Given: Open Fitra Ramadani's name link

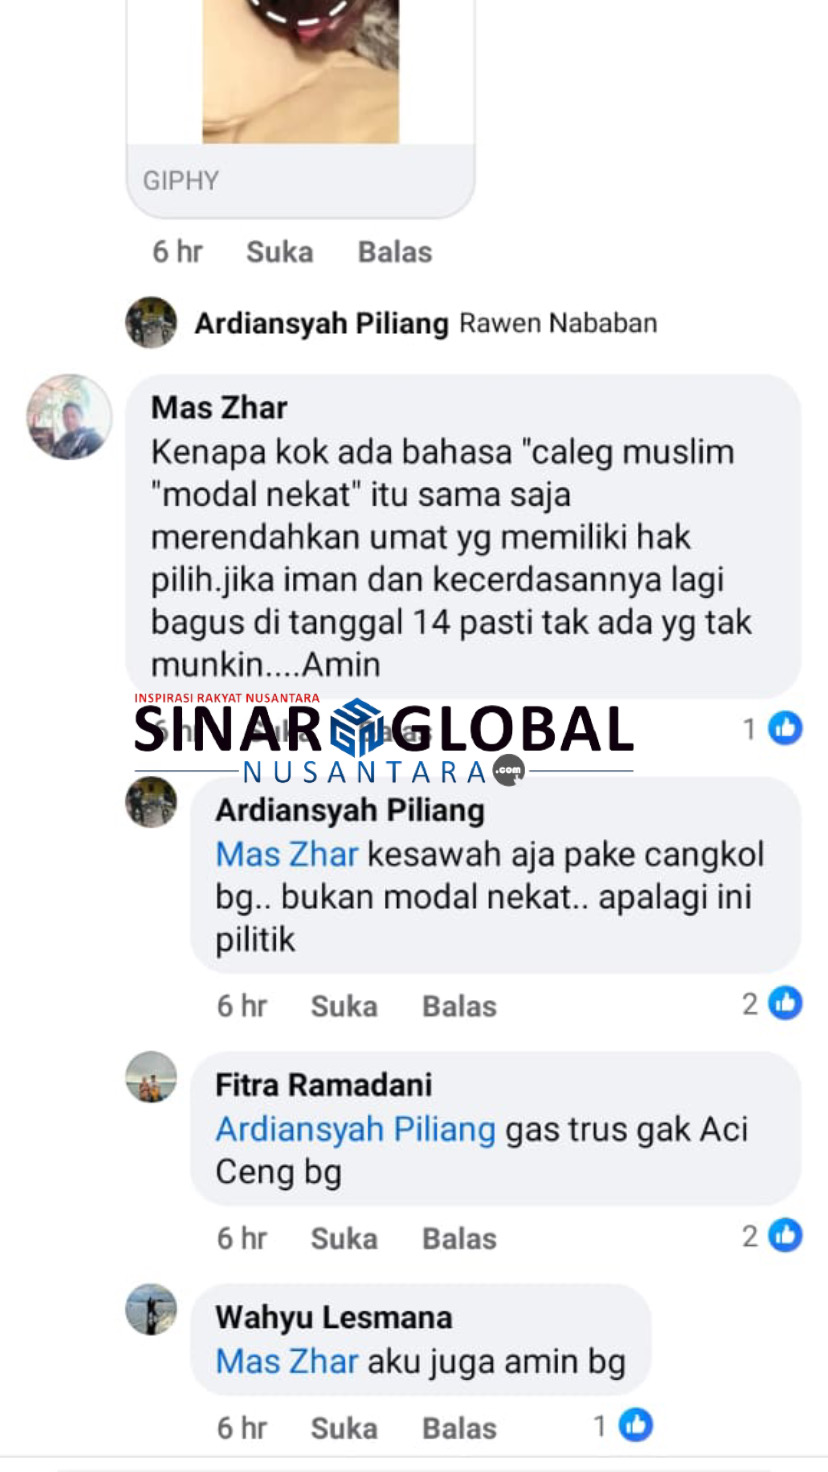Looking at the screenshot, I should pyautogui.click(x=324, y=1085).
